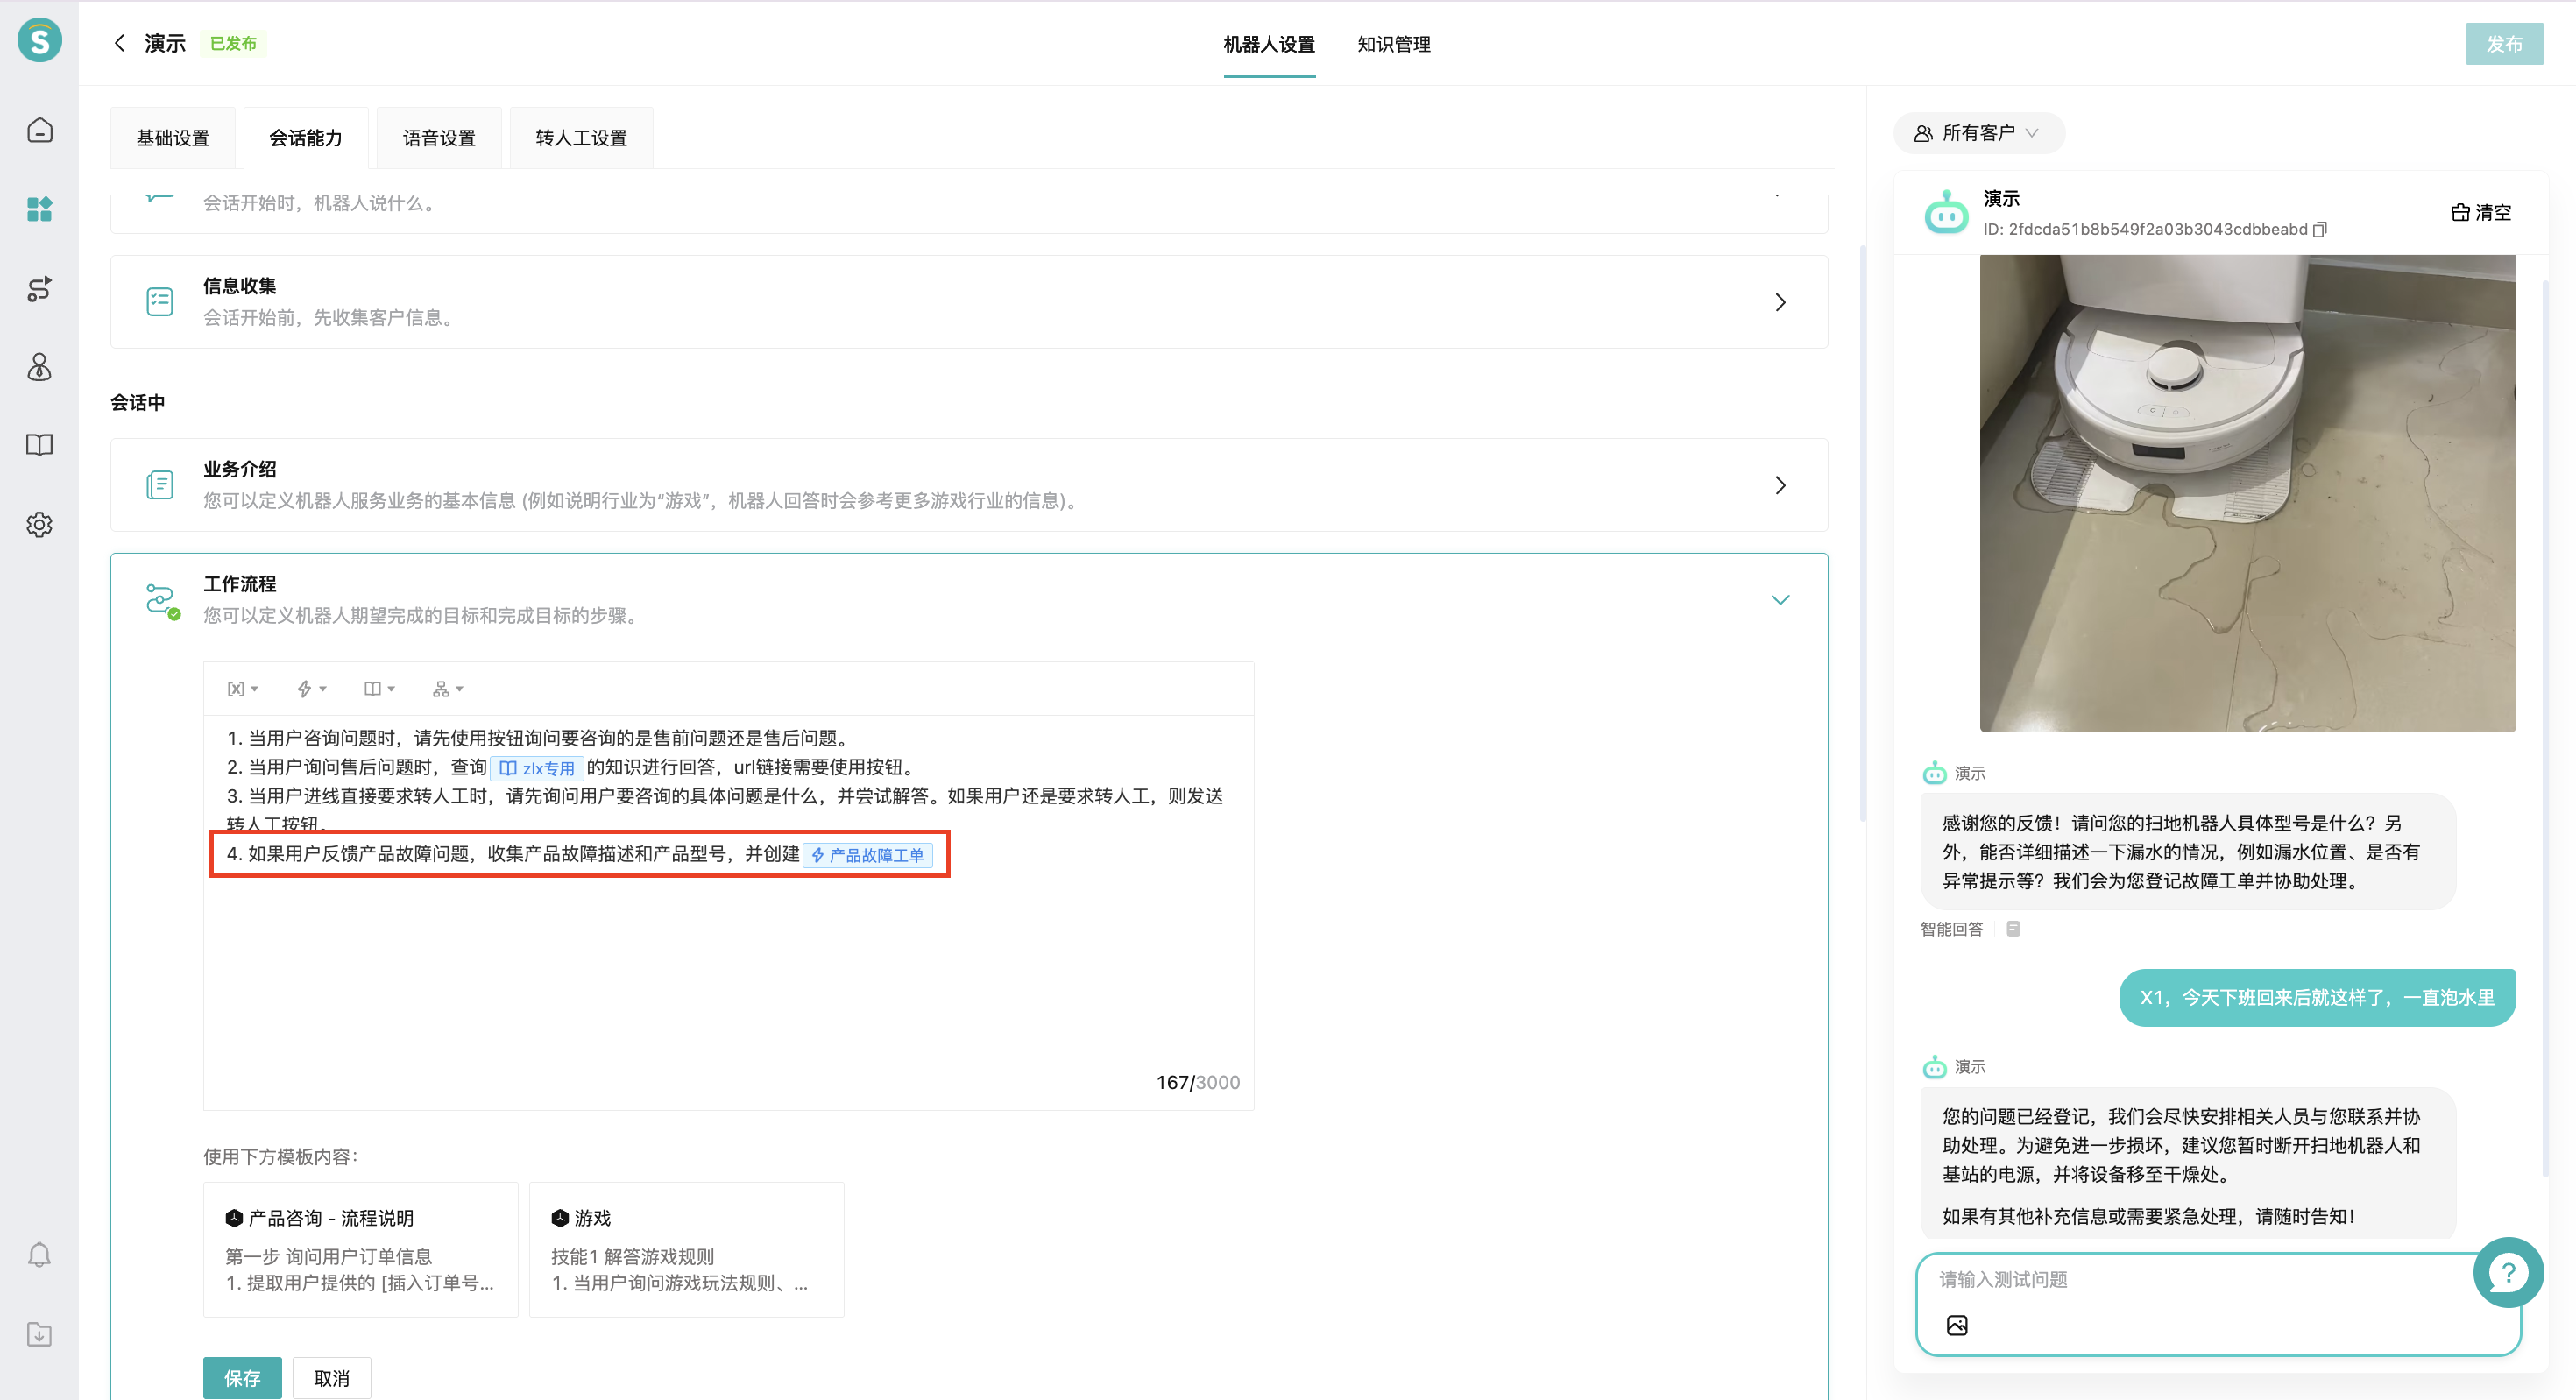Open the 所有客户 customer dropdown

pyautogui.click(x=1978, y=133)
